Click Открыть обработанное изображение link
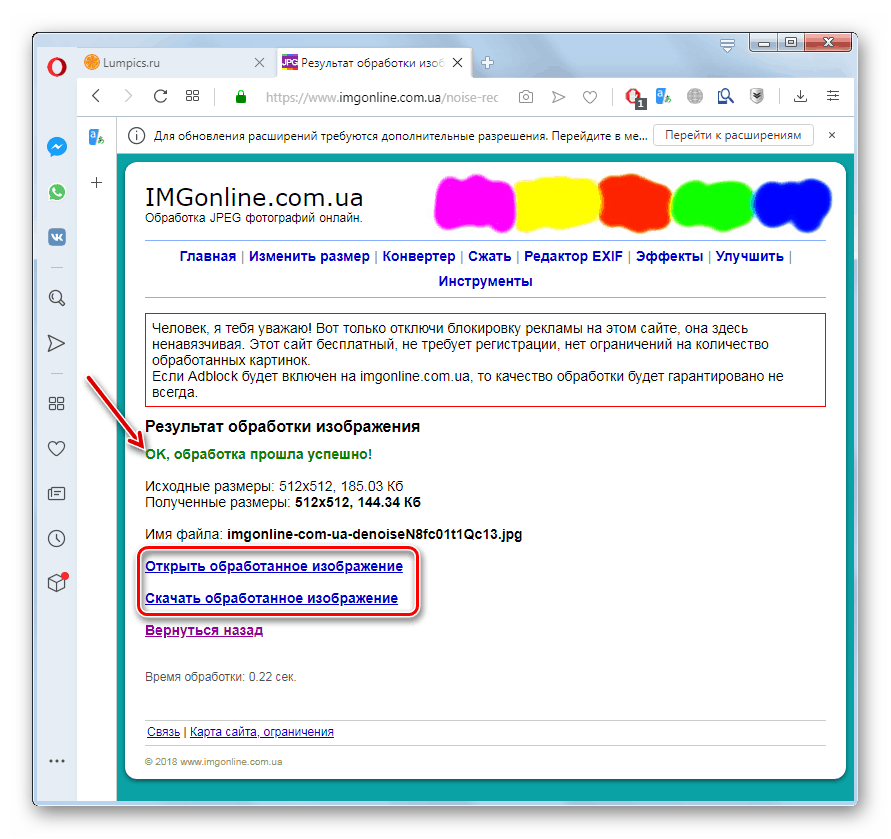This screenshot has height=839, width=891. [274, 566]
